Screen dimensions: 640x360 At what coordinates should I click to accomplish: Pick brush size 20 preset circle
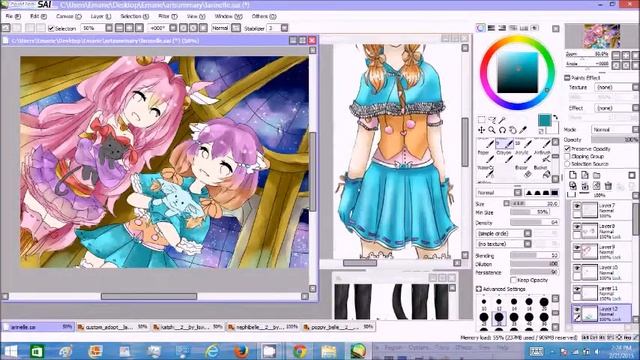point(544,302)
